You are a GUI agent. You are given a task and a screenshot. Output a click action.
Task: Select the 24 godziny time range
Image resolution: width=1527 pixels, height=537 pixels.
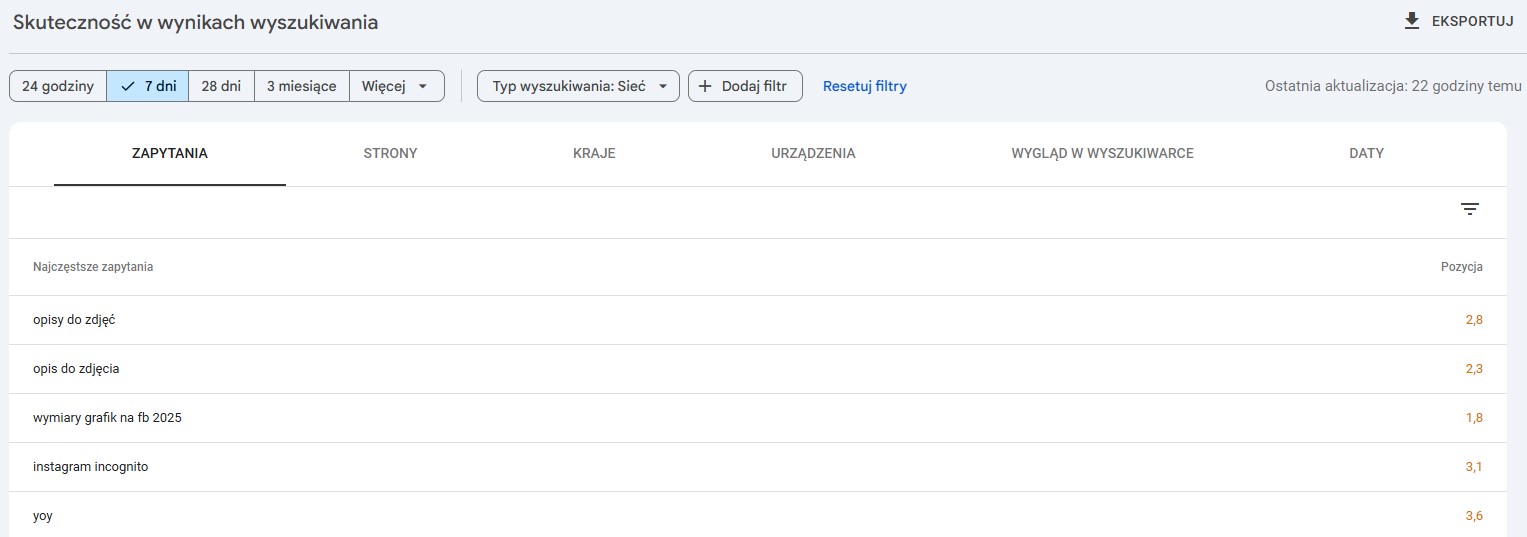pos(58,86)
